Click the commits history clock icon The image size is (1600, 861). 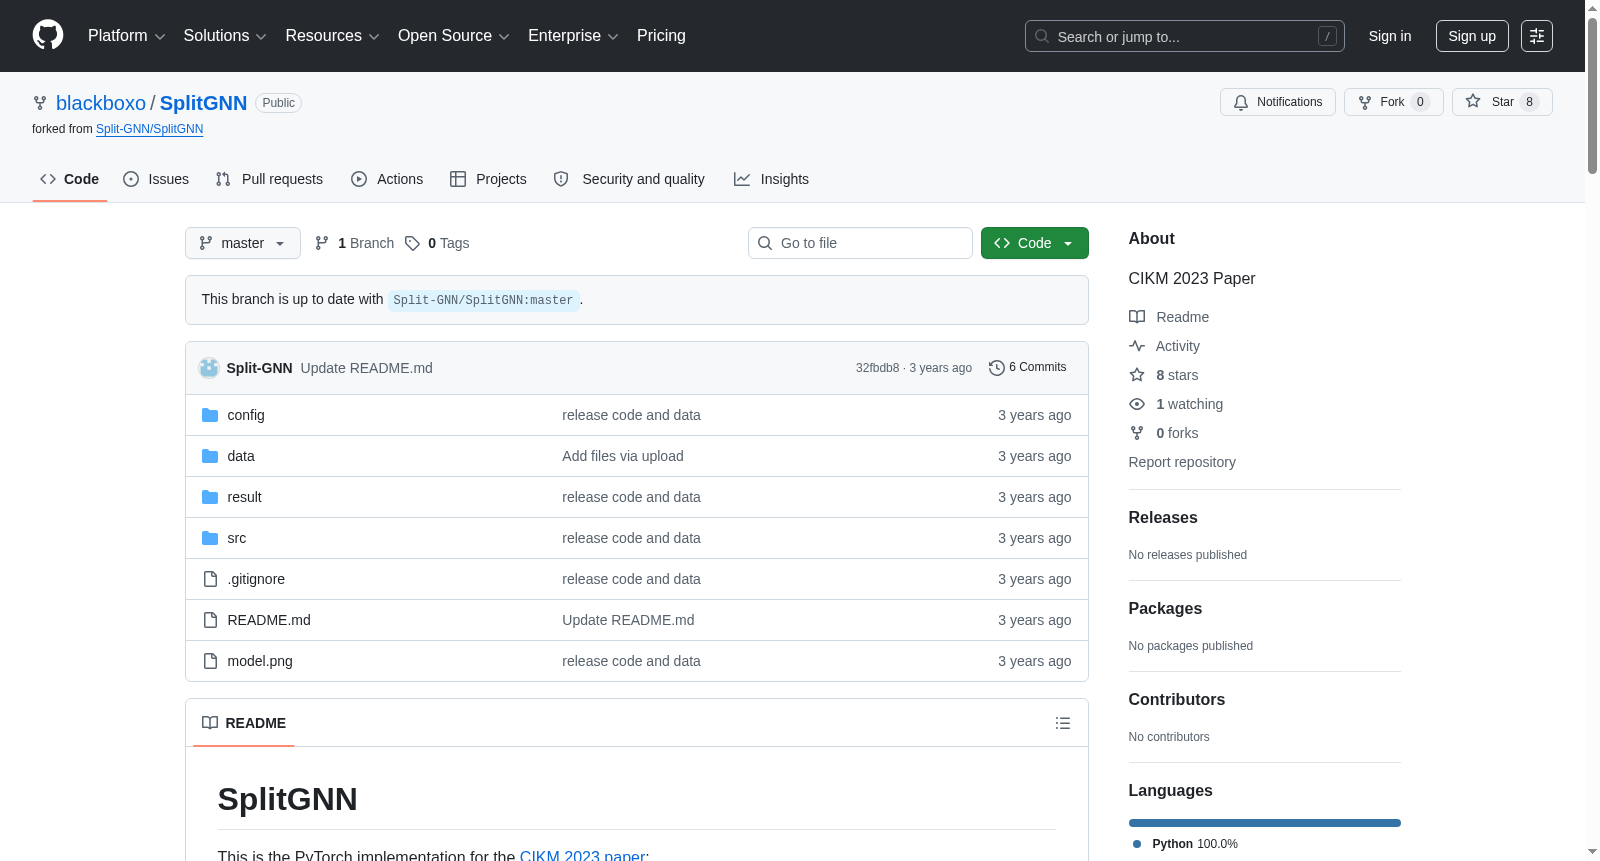coord(997,368)
